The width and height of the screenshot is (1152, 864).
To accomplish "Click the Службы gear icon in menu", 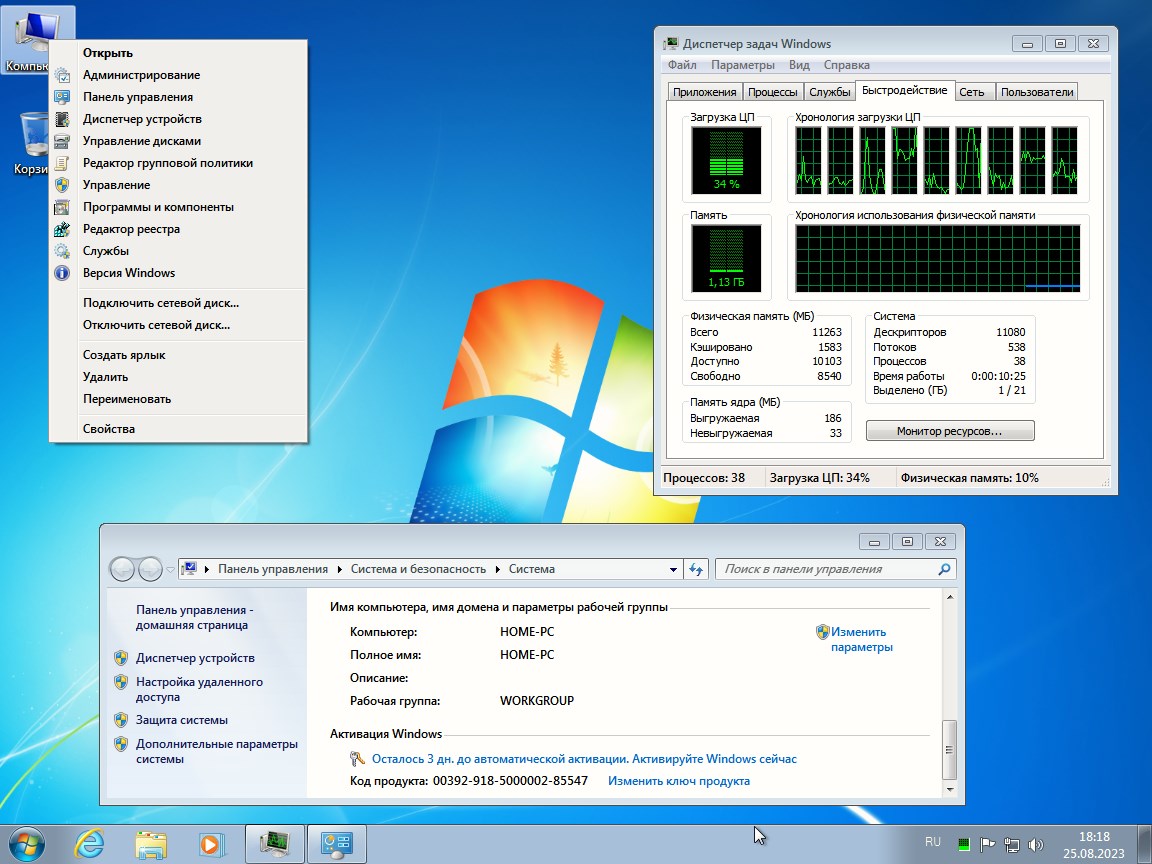I will pos(62,251).
